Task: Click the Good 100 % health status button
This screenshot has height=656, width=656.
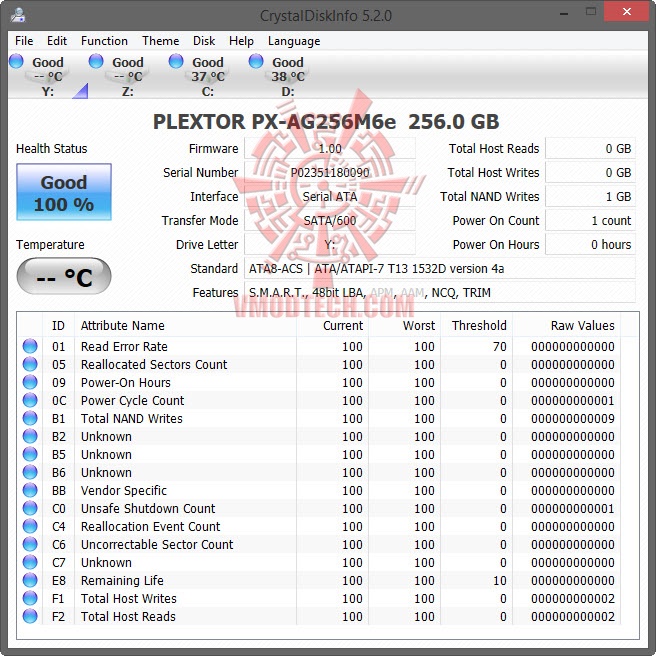Action: (64, 192)
